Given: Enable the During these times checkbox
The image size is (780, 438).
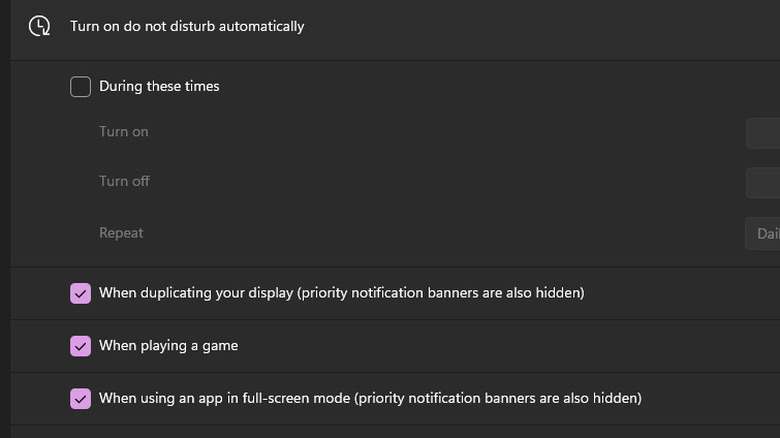Looking at the screenshot, I should coord(81,87).
